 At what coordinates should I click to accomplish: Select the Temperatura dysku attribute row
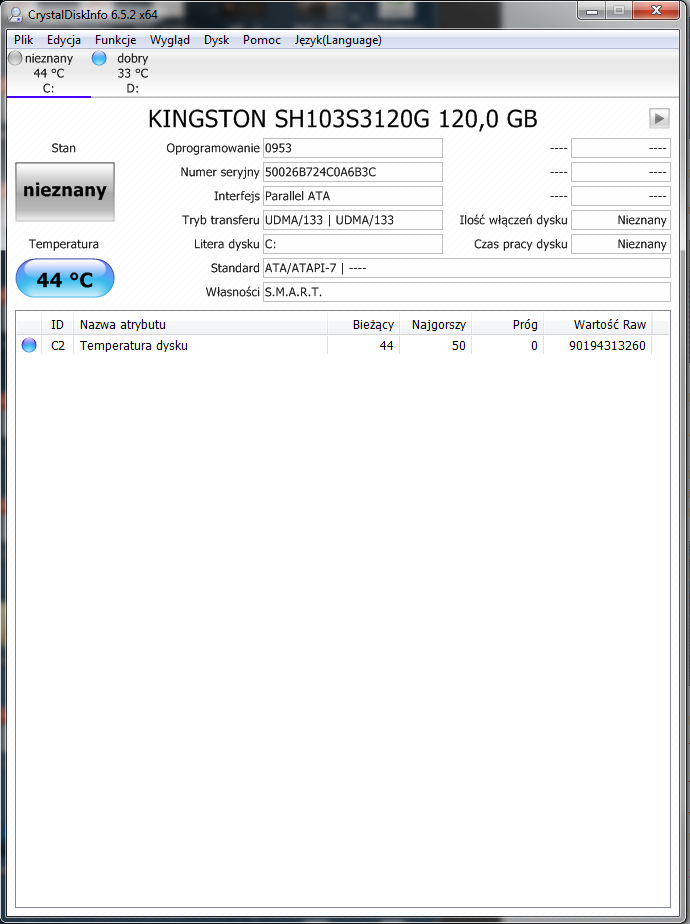tap(342, 345)
